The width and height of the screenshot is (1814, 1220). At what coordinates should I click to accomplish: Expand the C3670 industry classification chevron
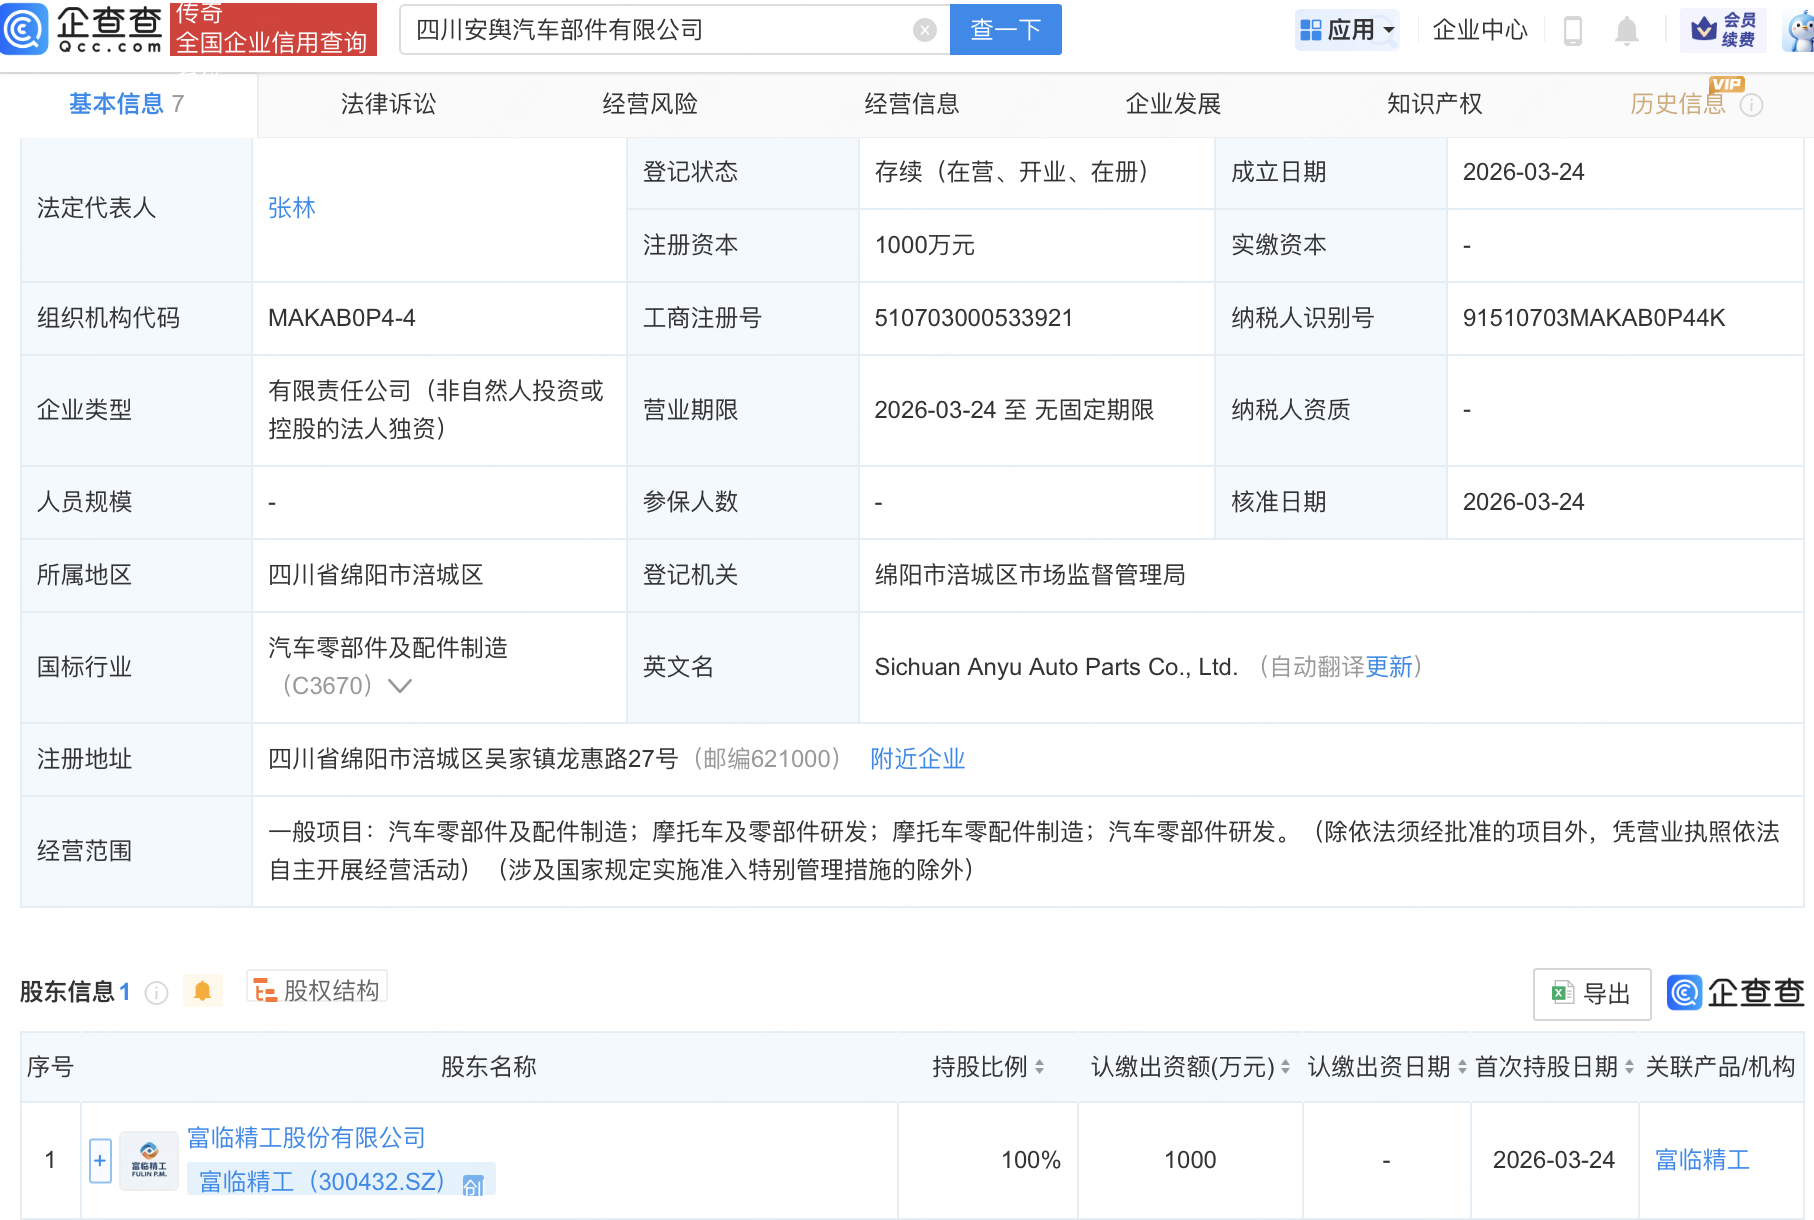coord(399,687)
